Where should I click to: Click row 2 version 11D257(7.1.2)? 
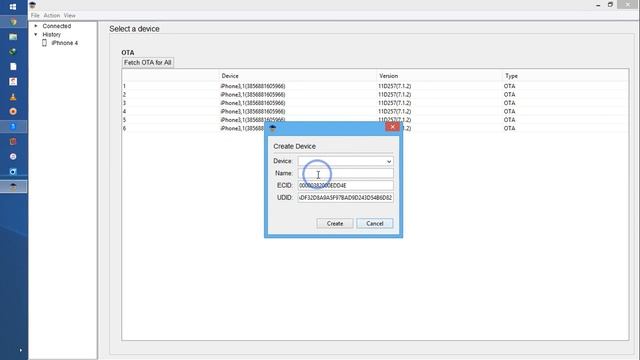(x=395, y=95)
